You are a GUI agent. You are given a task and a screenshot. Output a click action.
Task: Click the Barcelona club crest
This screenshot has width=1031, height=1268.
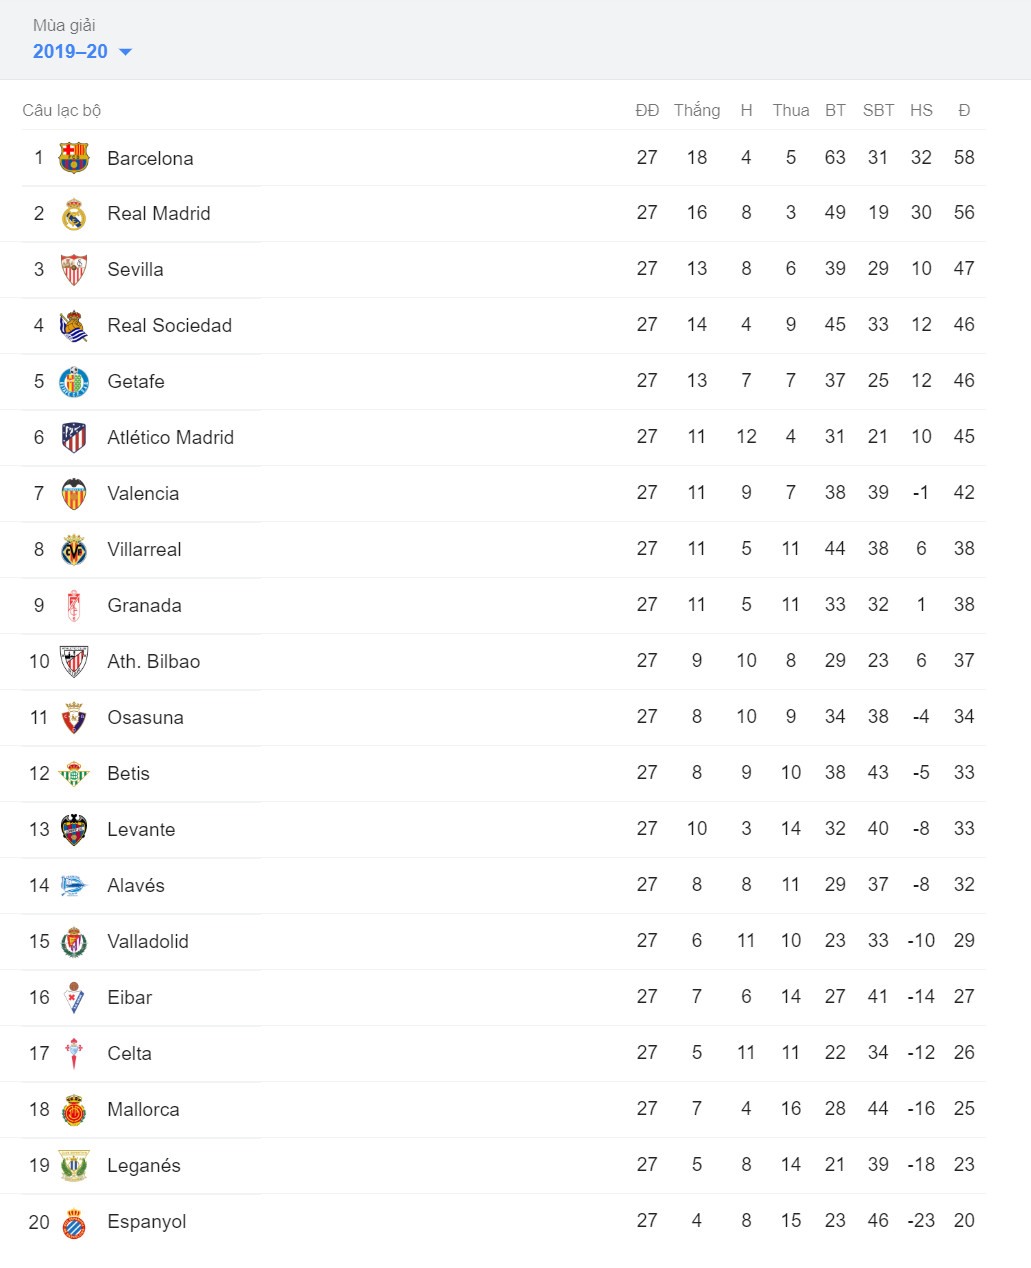click(x=74, y=158)
